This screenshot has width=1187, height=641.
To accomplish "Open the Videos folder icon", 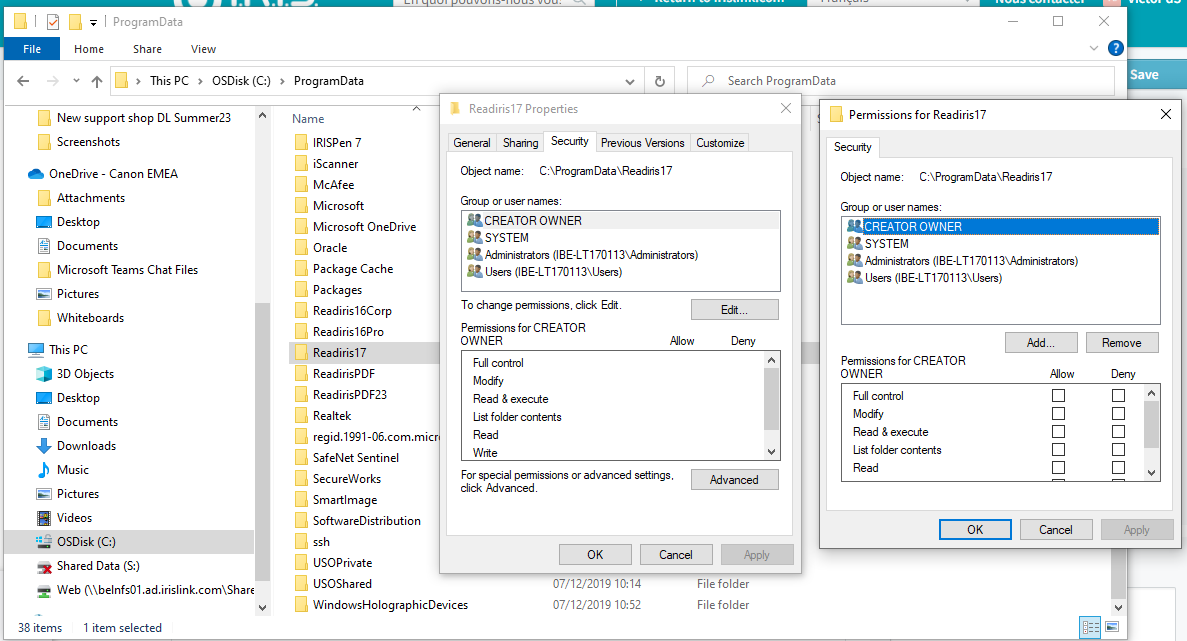I will click(x=44, y=518).
